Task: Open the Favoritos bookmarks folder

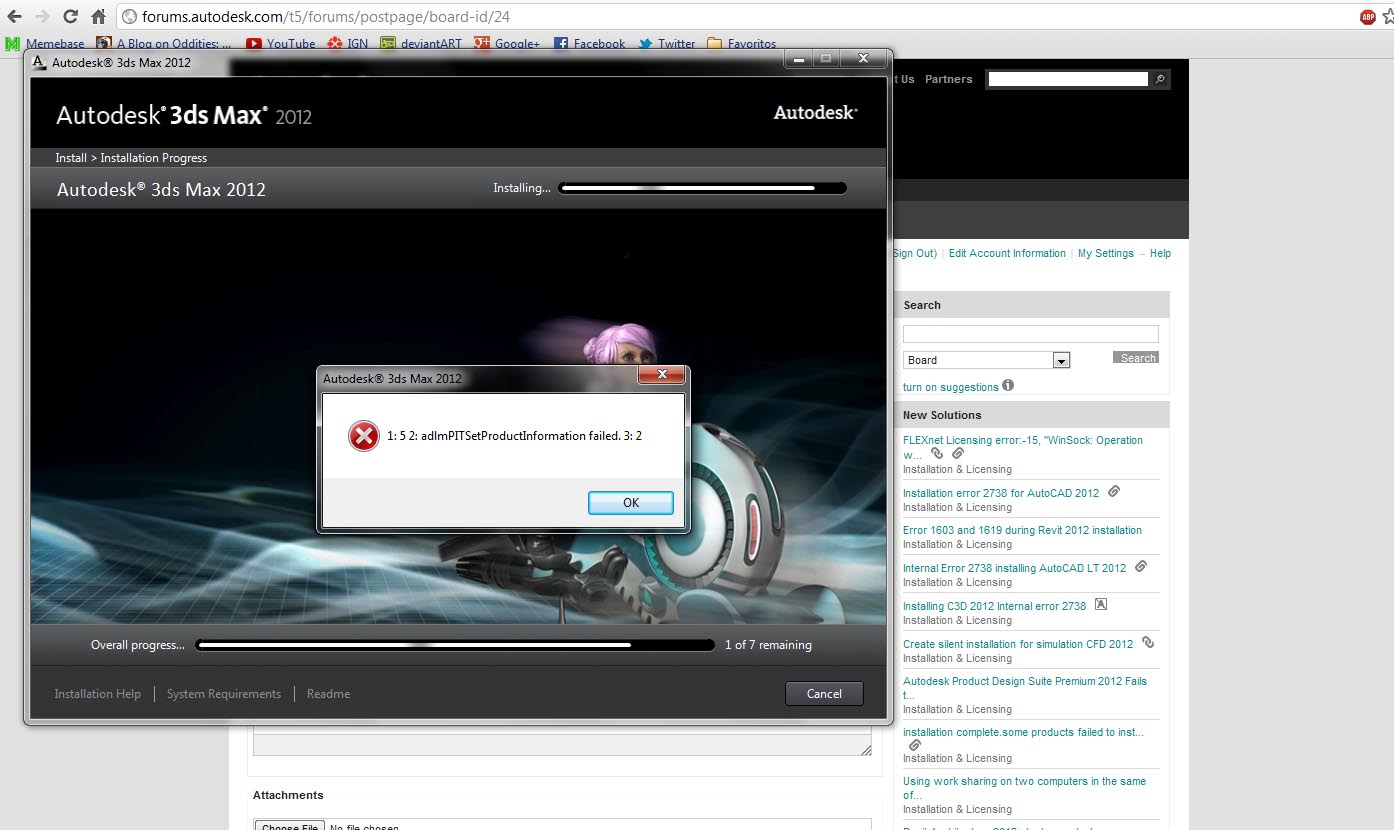Action: click(x=741, y=44)
